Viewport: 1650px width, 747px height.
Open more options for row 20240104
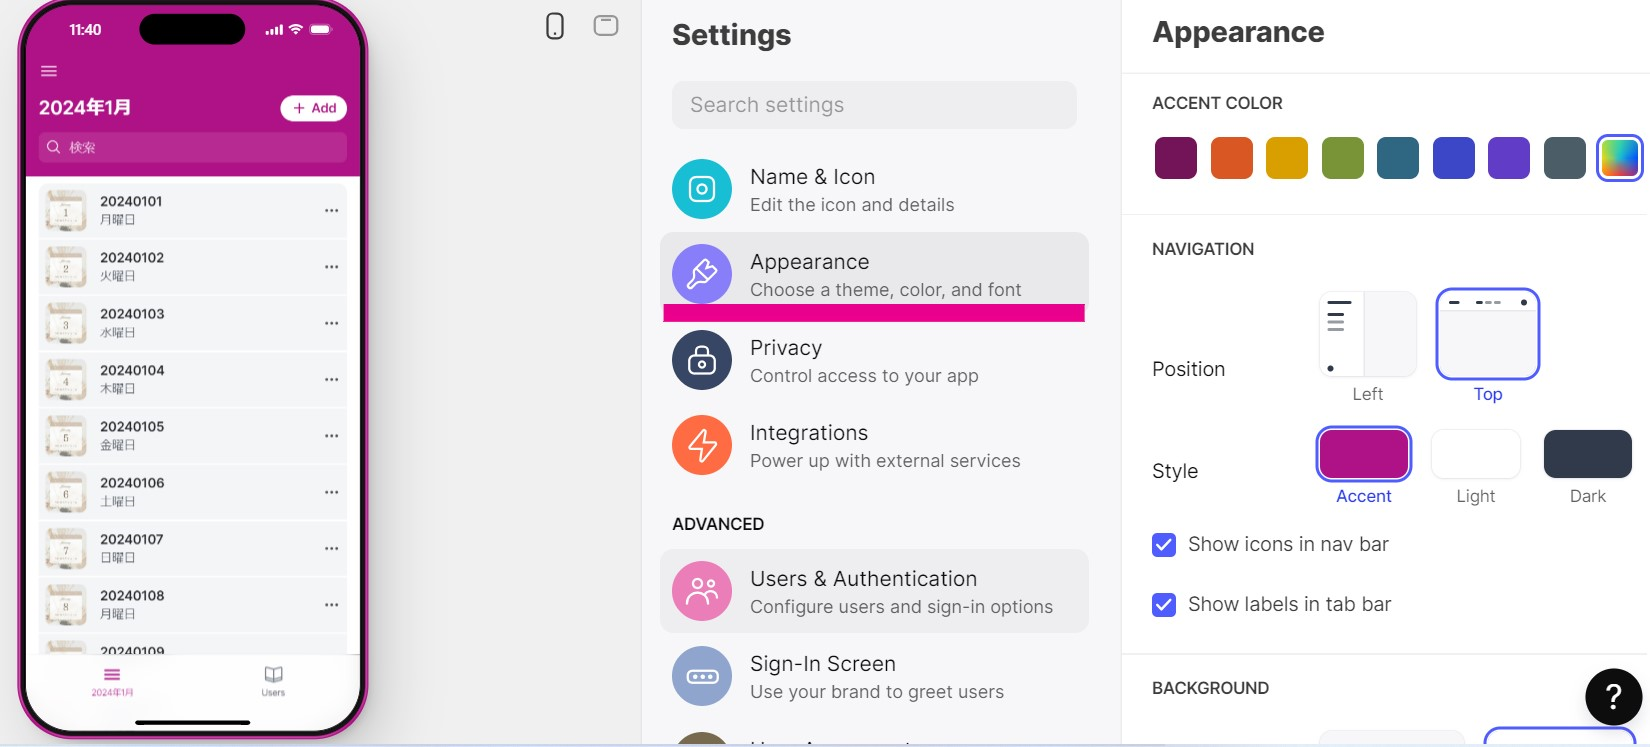[332, 380]
